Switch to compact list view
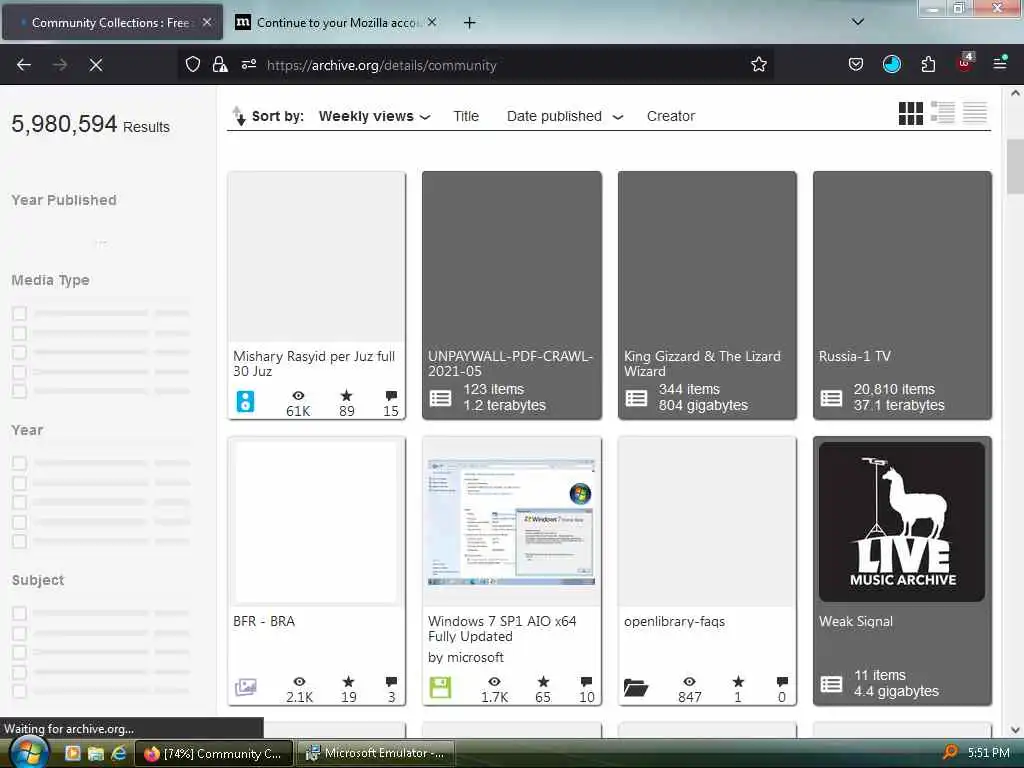 (974, 112)
